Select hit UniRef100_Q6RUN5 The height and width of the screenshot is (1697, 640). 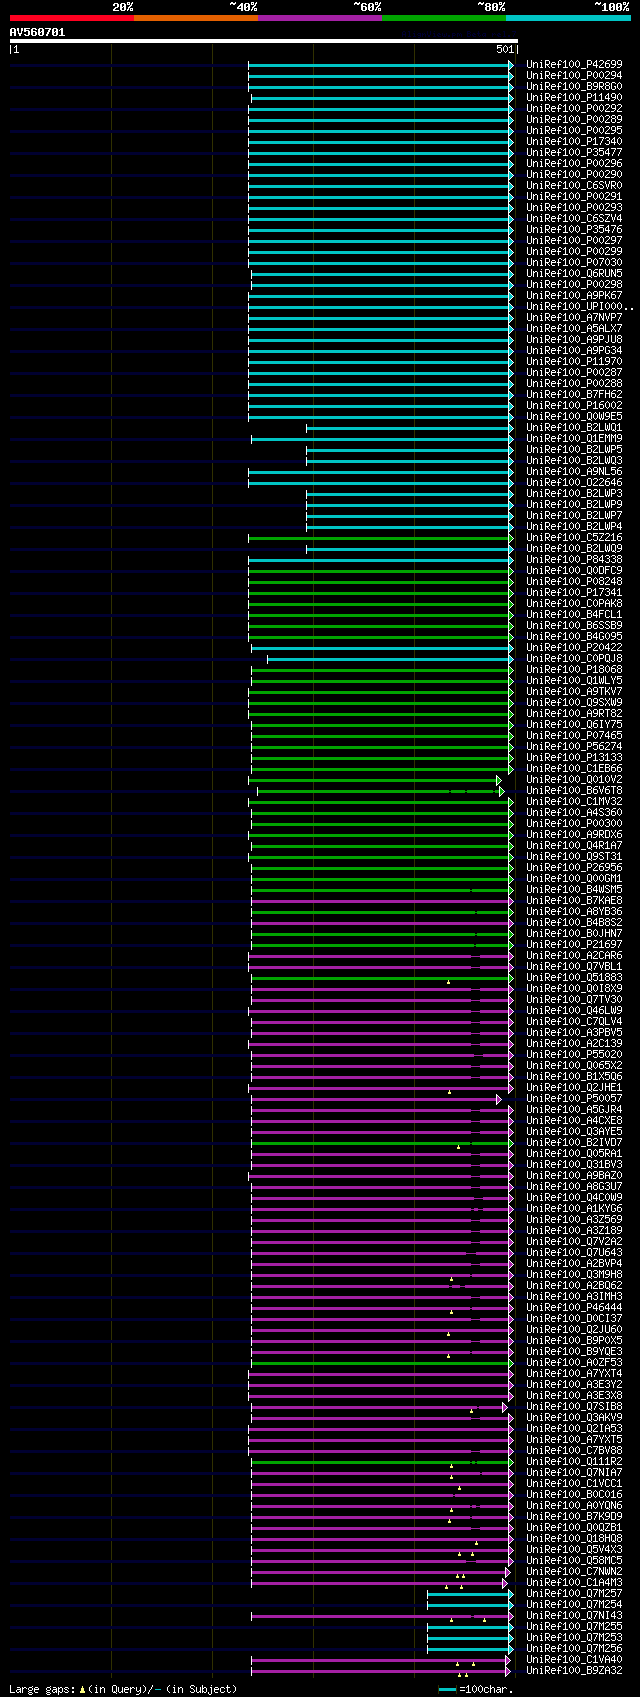pos(574,273)
